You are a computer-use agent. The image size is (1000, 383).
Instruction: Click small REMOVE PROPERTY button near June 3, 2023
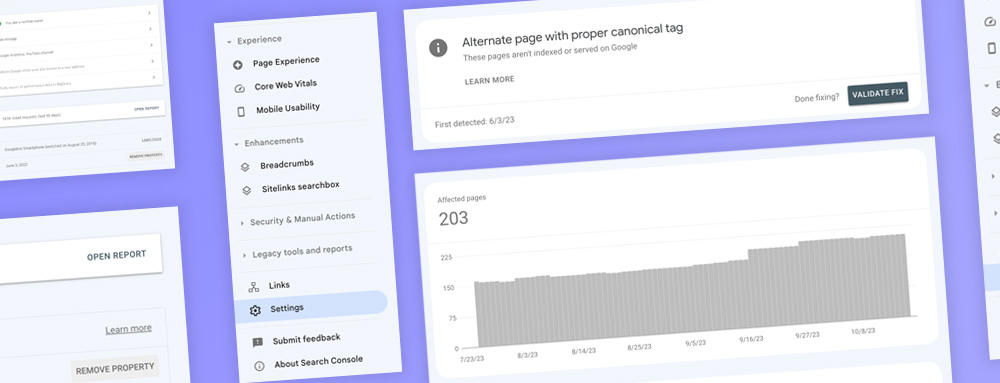point(146,155)
